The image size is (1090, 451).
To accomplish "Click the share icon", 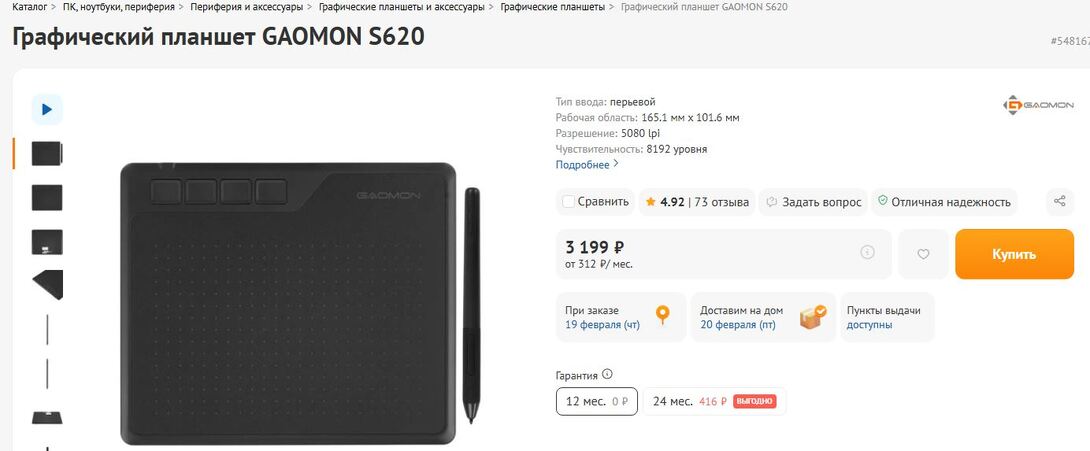I will point(1060,202).
